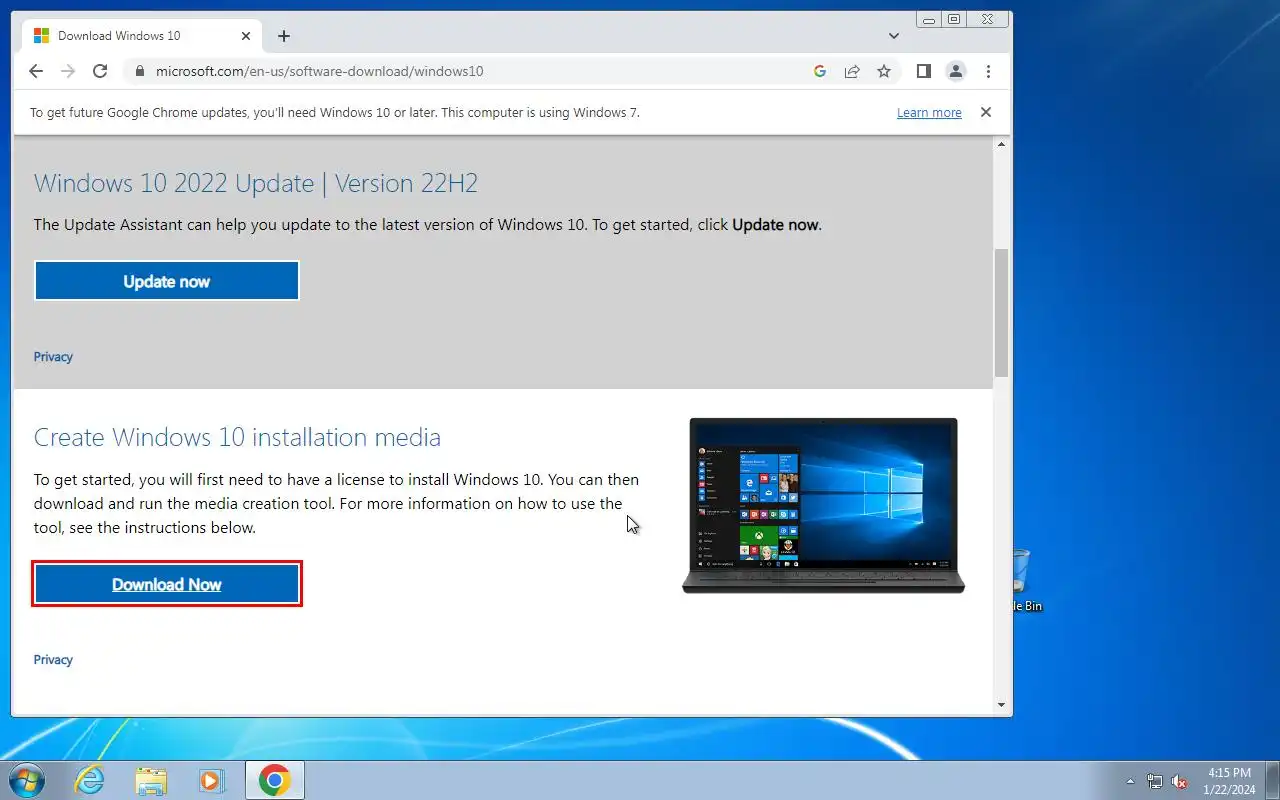Open the Privacy link under Update now
Screen dimensions: 1280x800
[53, 357]
